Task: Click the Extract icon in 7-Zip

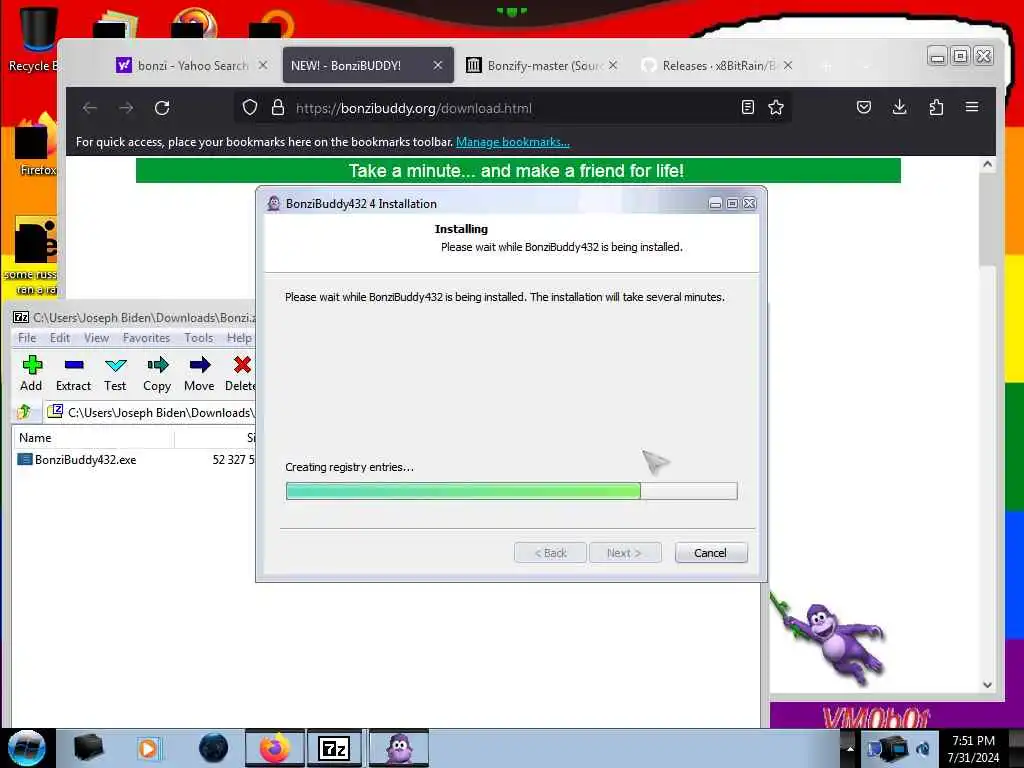Action: click(x=74, y=364)
